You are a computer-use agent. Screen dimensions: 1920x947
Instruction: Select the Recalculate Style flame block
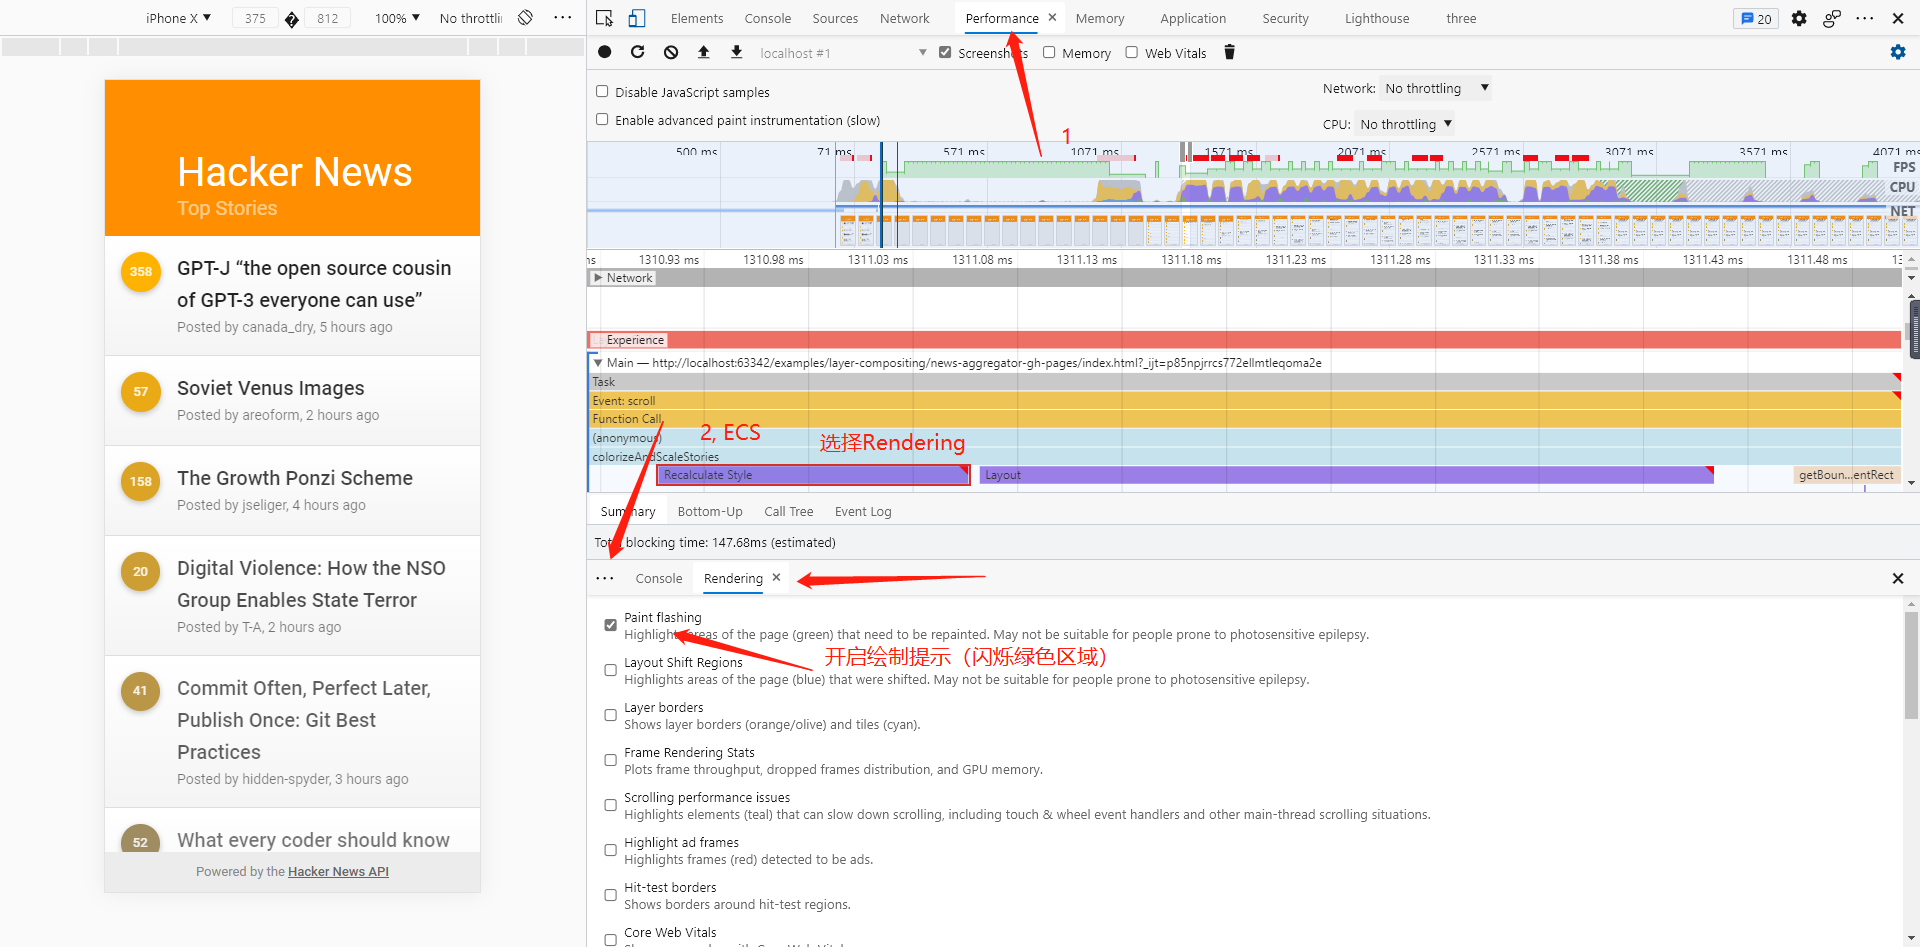(x=813, y=475)
